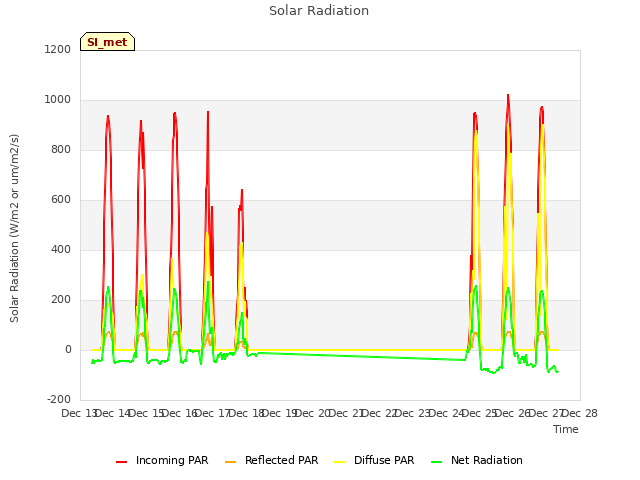Click the y-axis label Solar Radiation
Screen dimensions: 640x480
pos(14,228)
